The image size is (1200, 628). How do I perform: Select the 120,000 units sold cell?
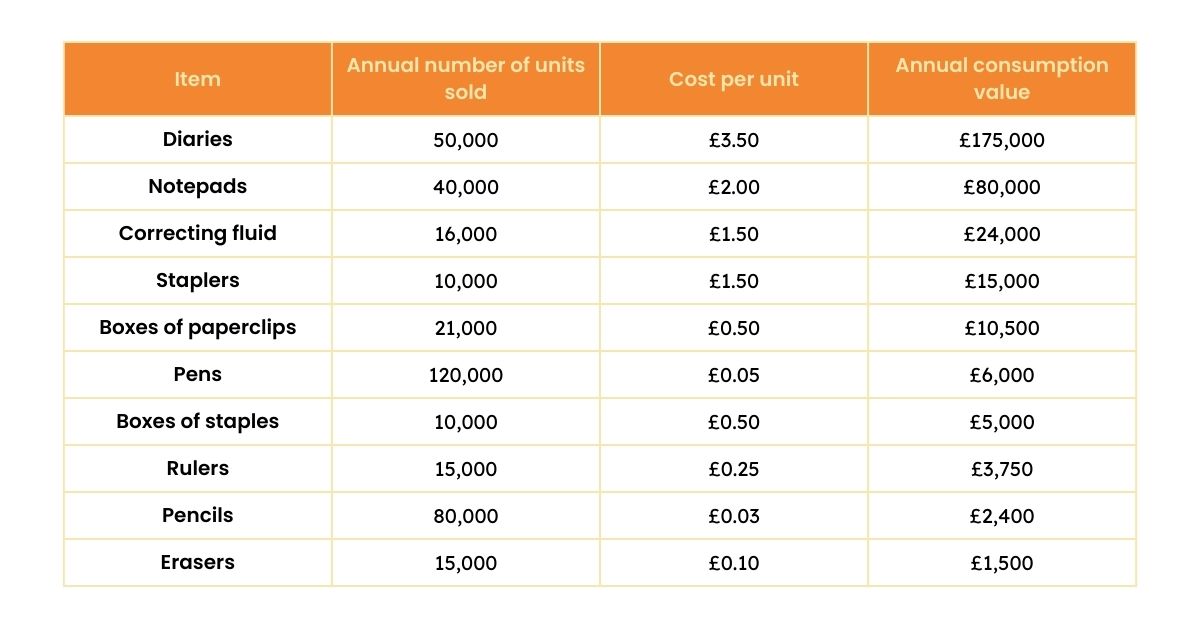pyautogui.click(x=465, y=375)
